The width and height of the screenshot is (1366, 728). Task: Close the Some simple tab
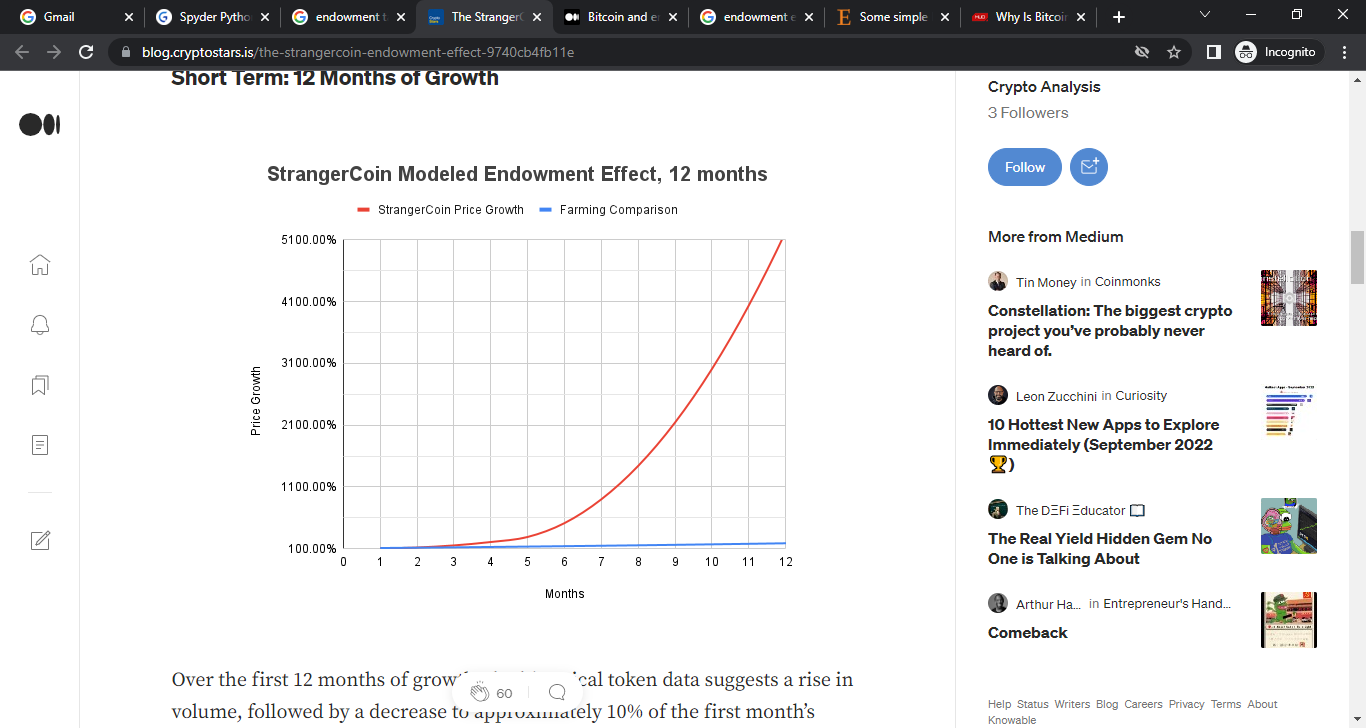944,17
